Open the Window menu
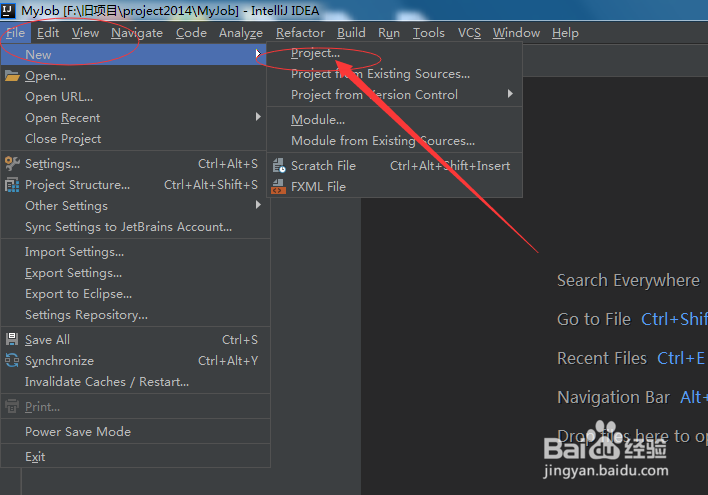708x495 pixels. tap(516, 33)
